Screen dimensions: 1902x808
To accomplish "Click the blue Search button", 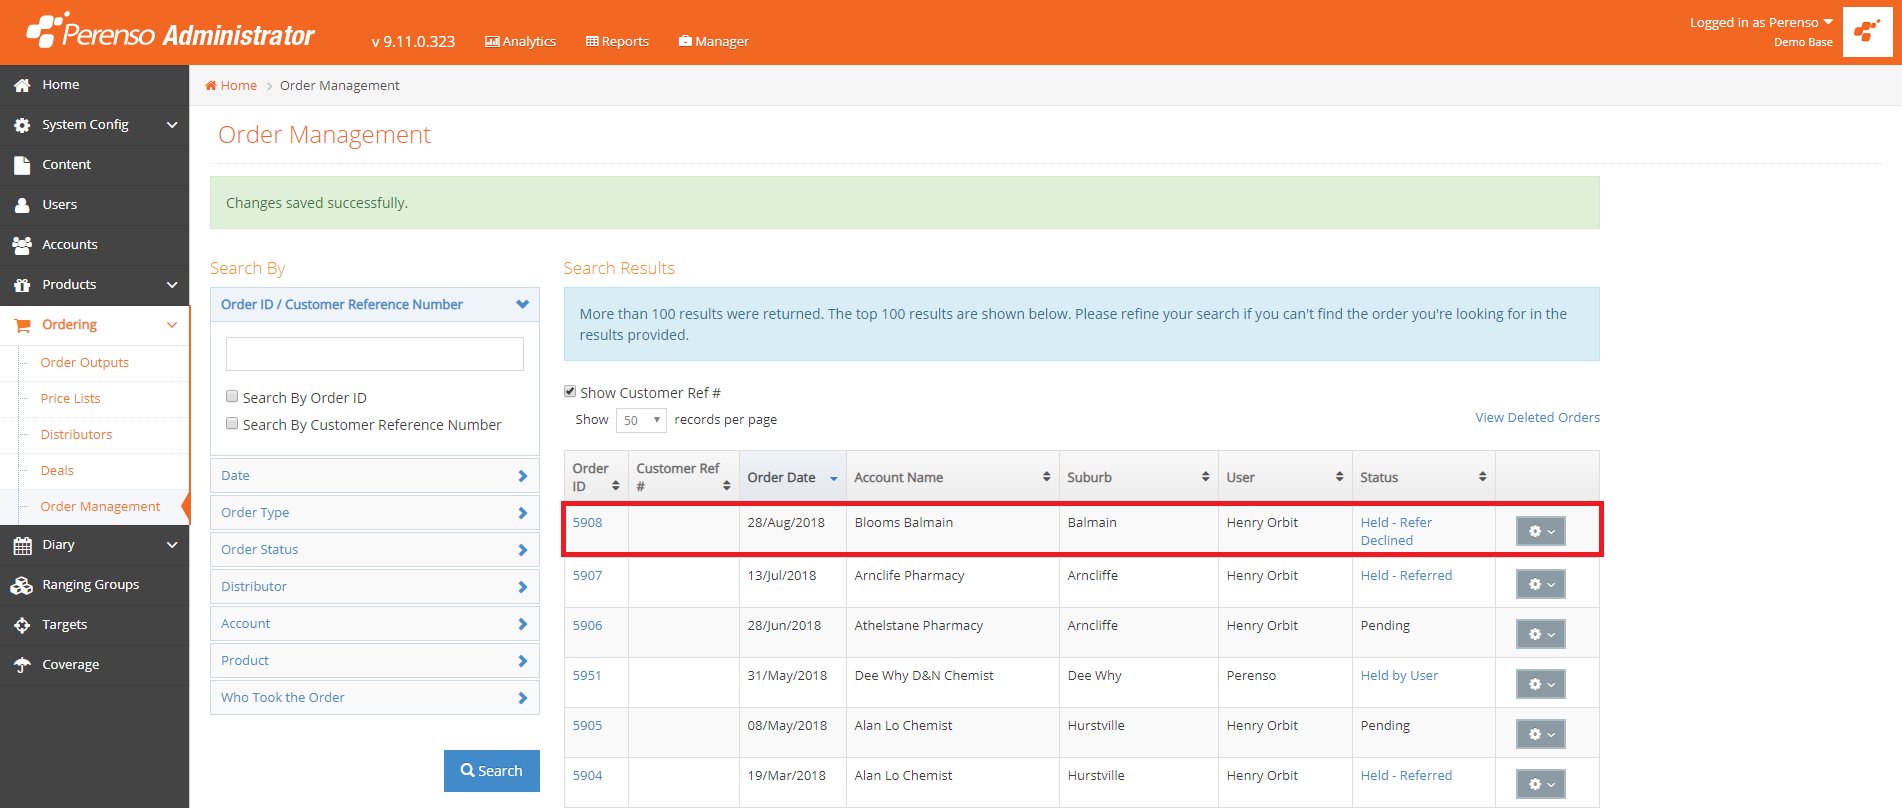I will 492,771.
